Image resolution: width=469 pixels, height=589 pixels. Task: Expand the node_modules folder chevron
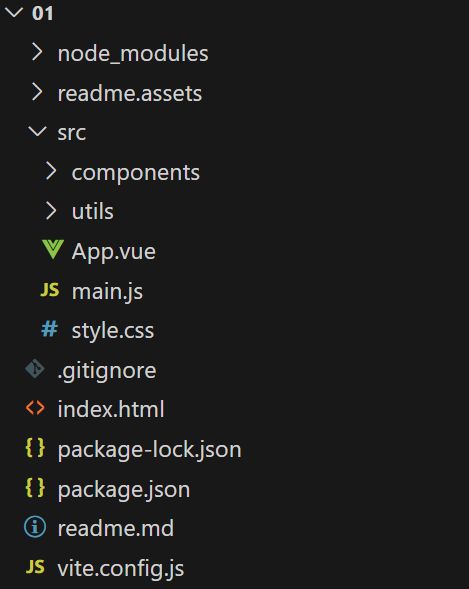37,52
